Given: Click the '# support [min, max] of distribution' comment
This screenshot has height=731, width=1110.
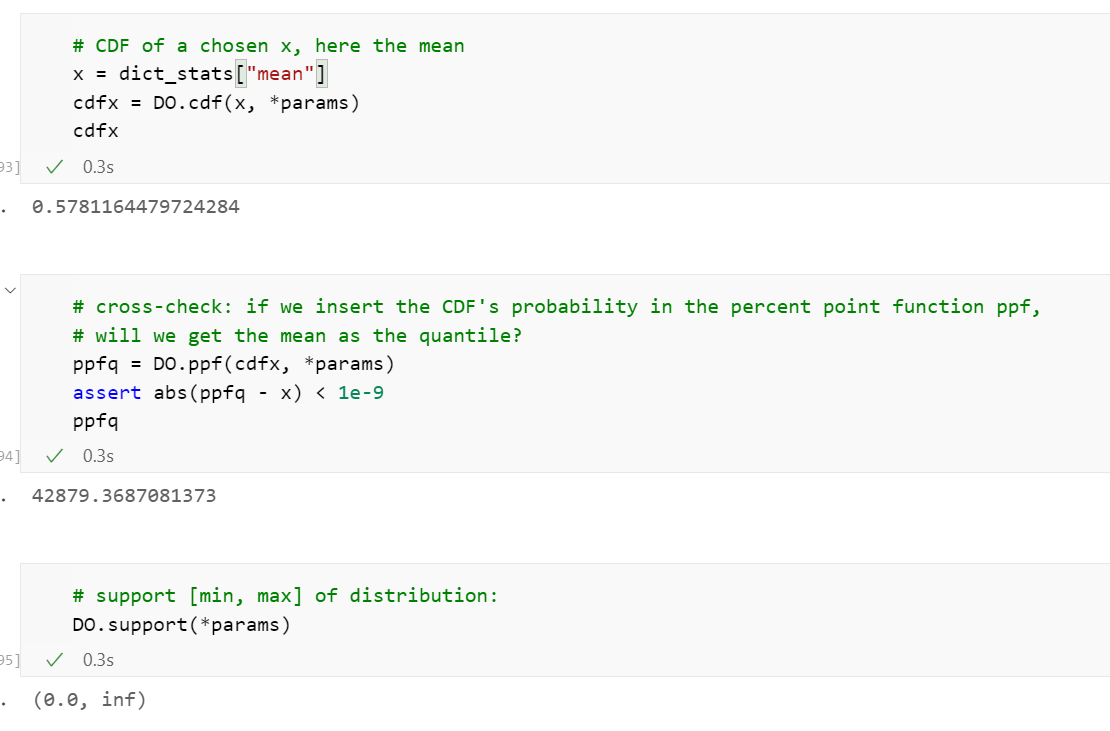Looking at the screenshot, I should (285, 596).
